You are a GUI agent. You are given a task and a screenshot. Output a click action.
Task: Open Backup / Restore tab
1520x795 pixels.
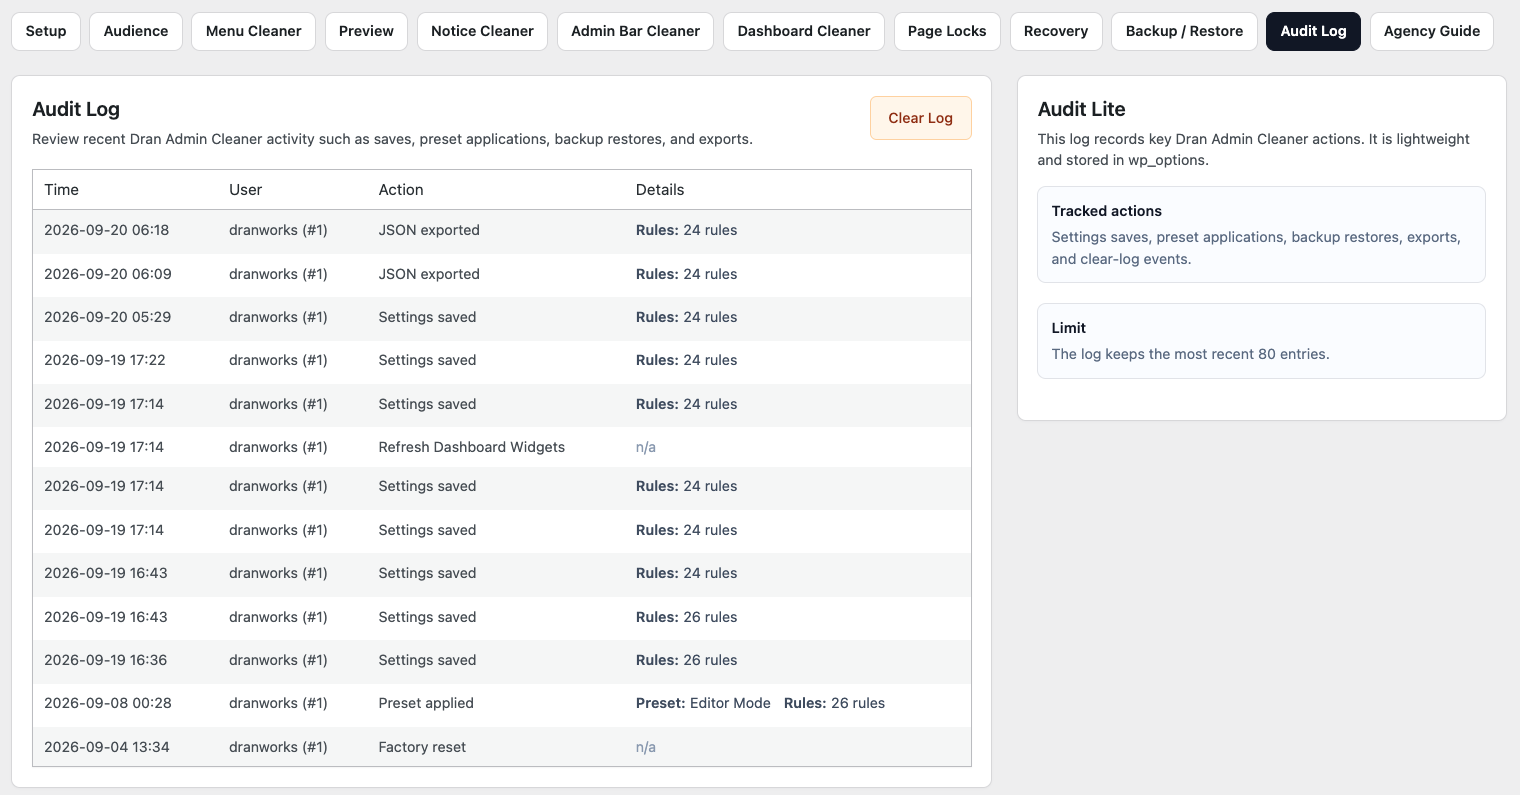pyautogui.click(x=1184, y=31)
